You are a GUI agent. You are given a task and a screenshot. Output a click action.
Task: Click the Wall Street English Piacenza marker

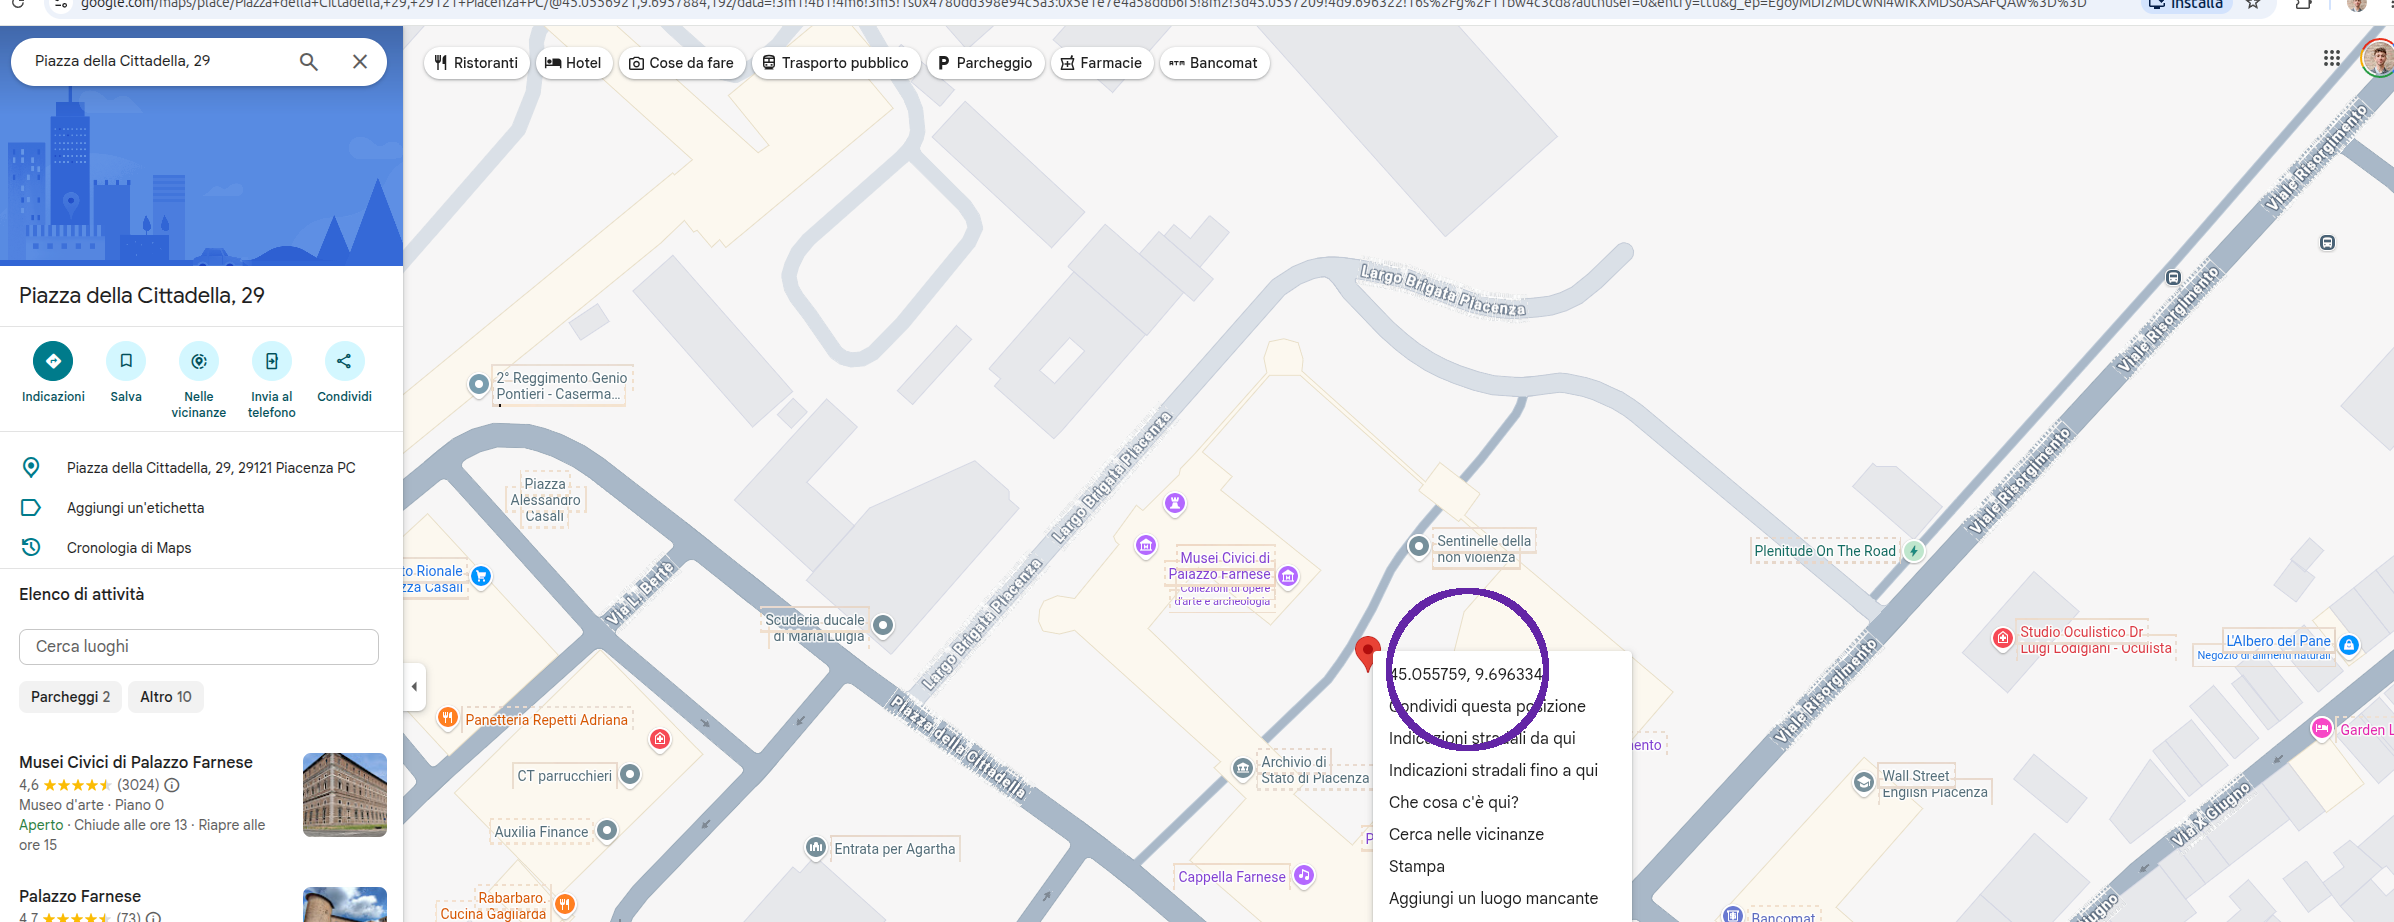(x=1864, y=782)
